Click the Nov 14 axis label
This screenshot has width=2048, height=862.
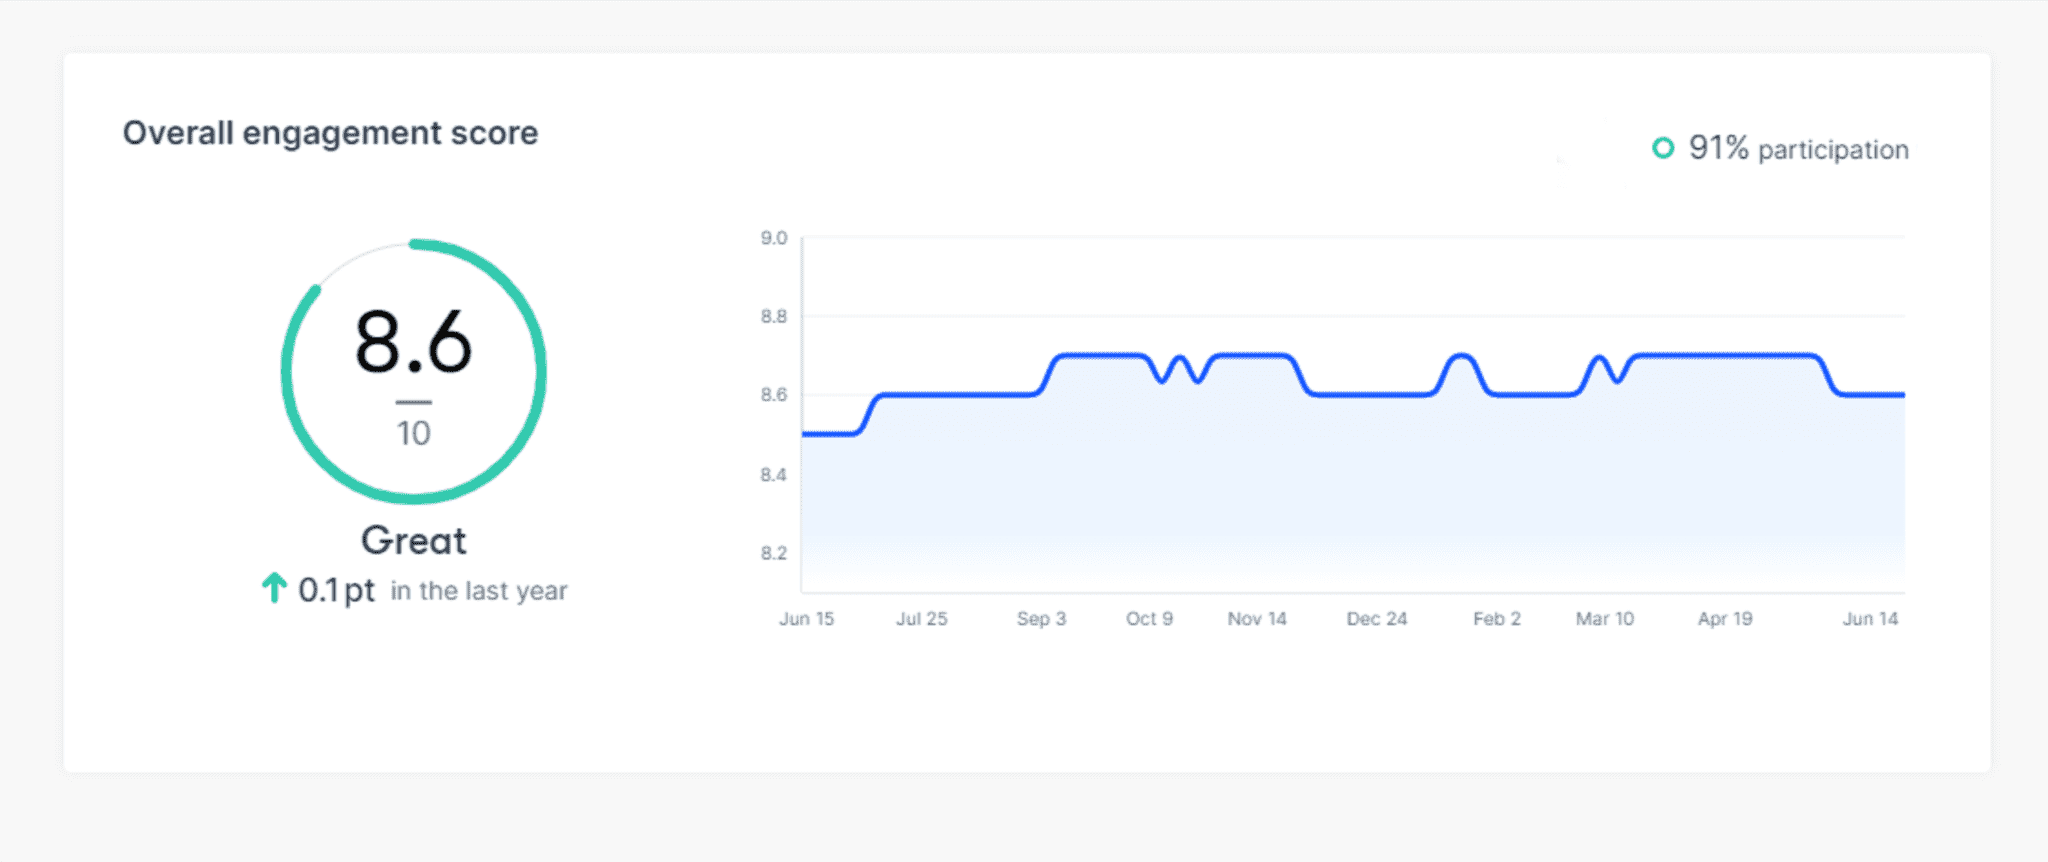tap(1257, 619)
